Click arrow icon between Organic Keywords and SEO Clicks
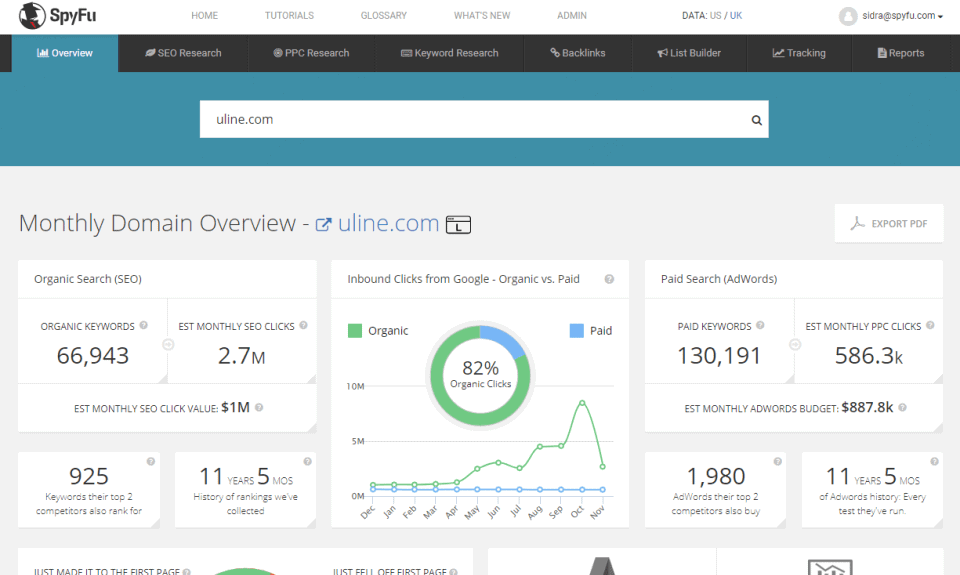The height and width of the screenshot is (575, 960). click(x=168, y=345)
